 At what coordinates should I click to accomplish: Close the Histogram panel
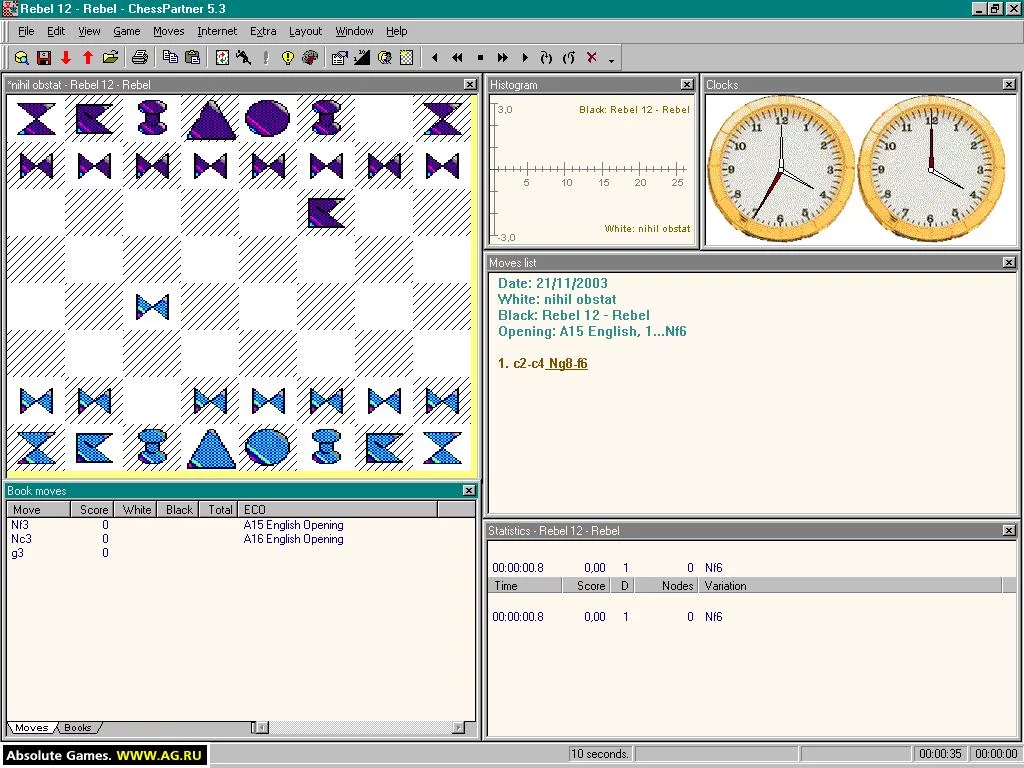point(686,84)
